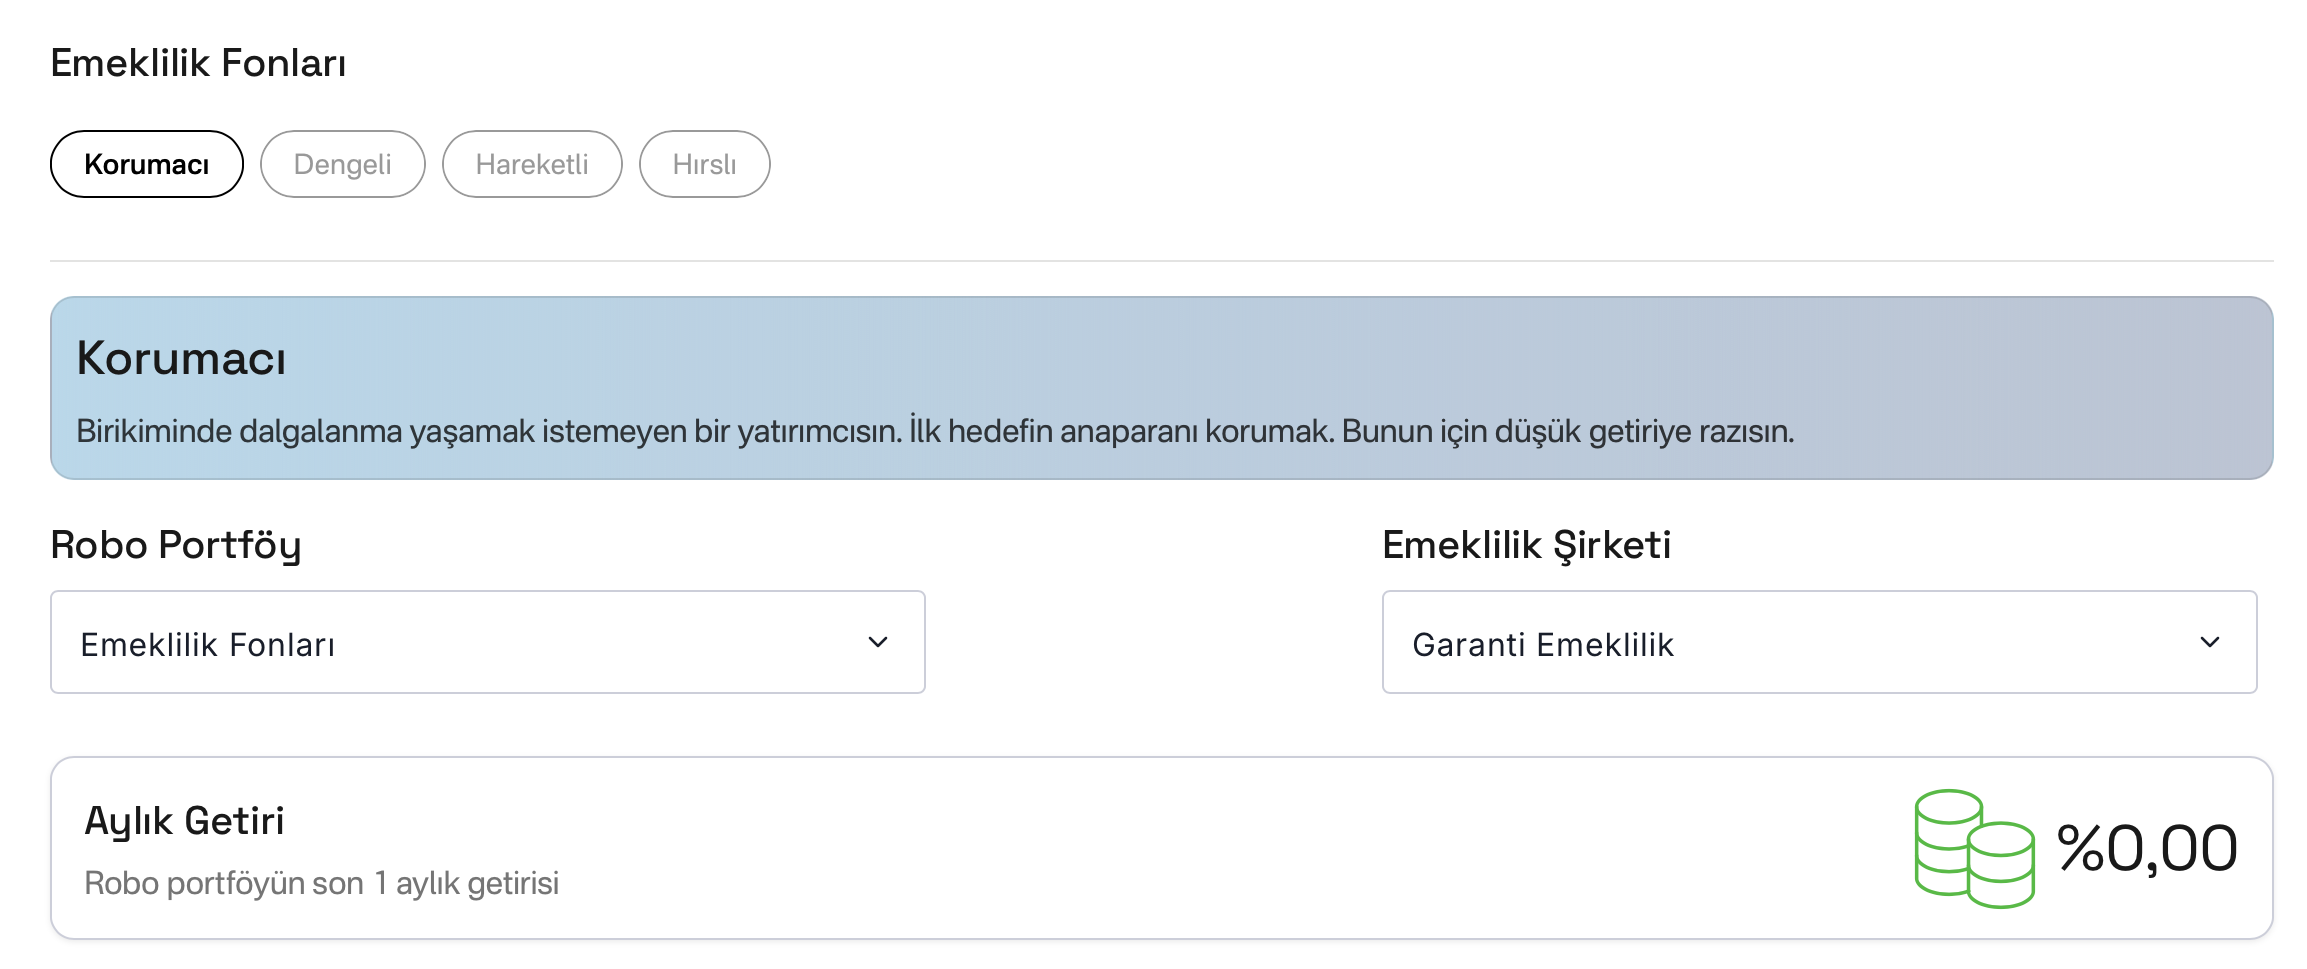Image resolution: width=2307 pixels, height=969 pixels.
Task: Open the Robo Portföy dropdown
Action: pyautogui.click(x=488, y=641)
